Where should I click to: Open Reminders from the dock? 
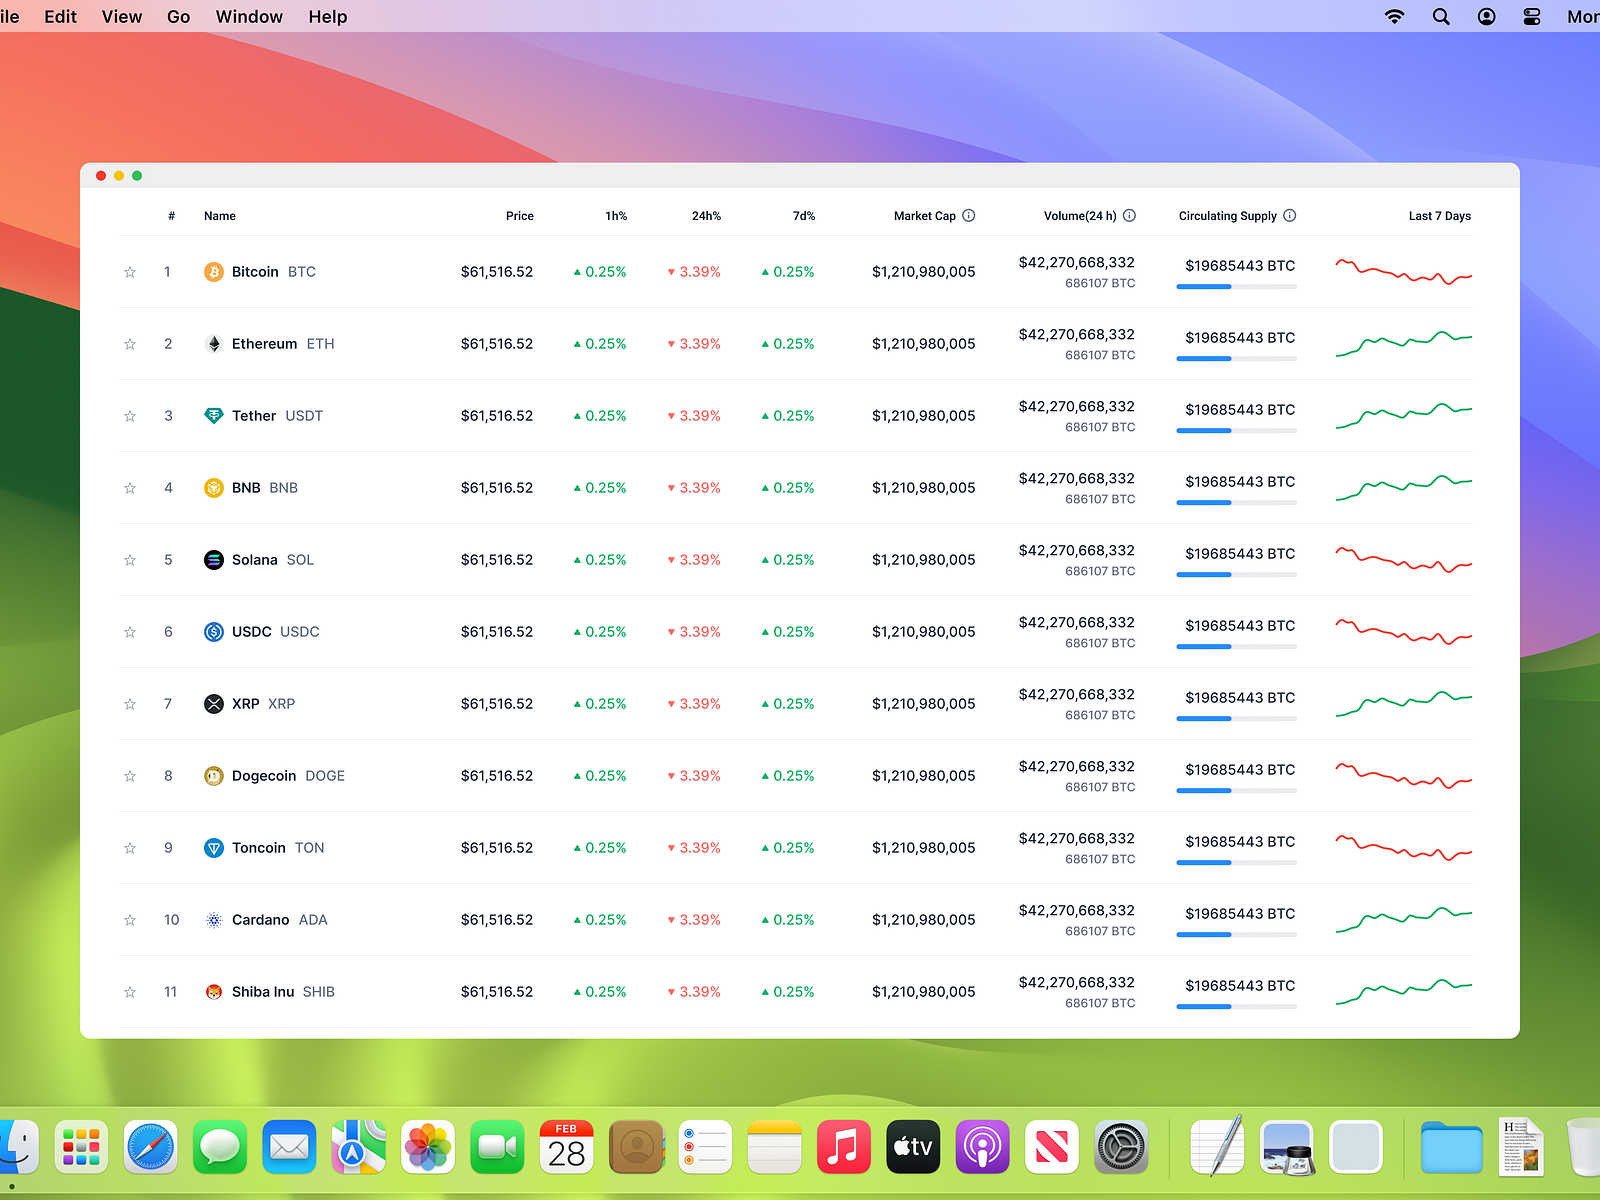[x=705, y=1147]
